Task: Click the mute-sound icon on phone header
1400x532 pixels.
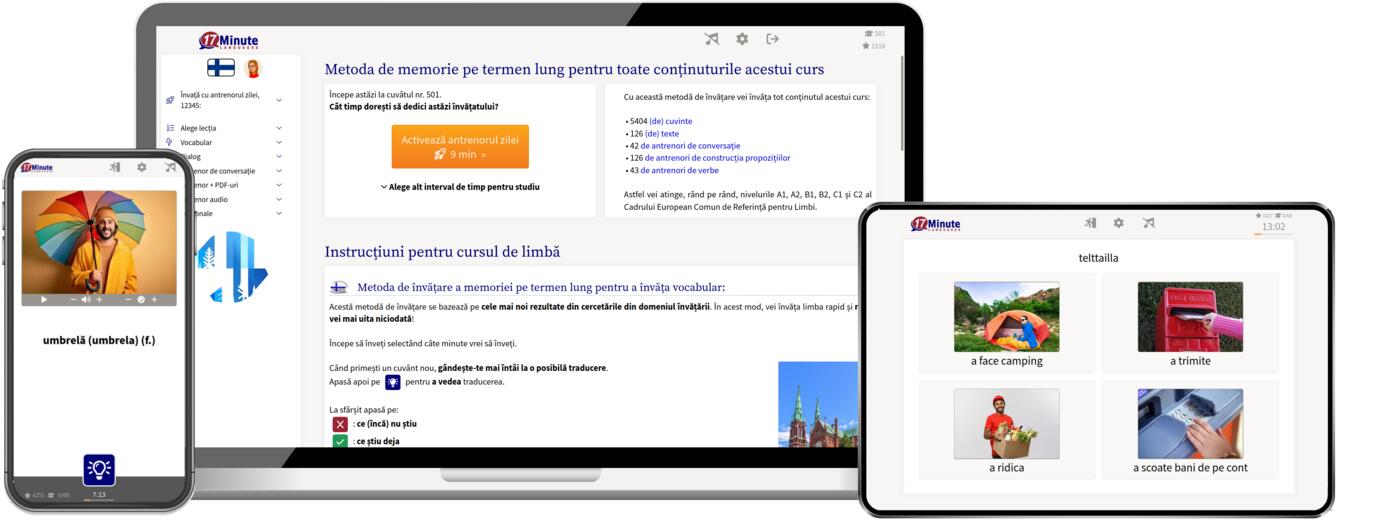Action: click(170, 168)
